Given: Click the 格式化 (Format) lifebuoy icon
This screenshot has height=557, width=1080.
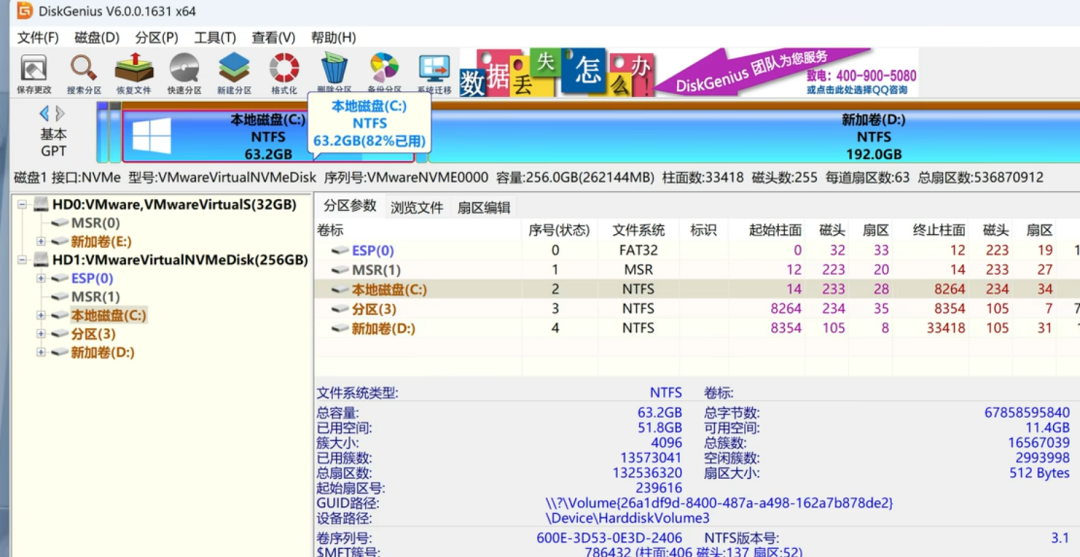Looking at the screenshot, I should coord(284,71).
